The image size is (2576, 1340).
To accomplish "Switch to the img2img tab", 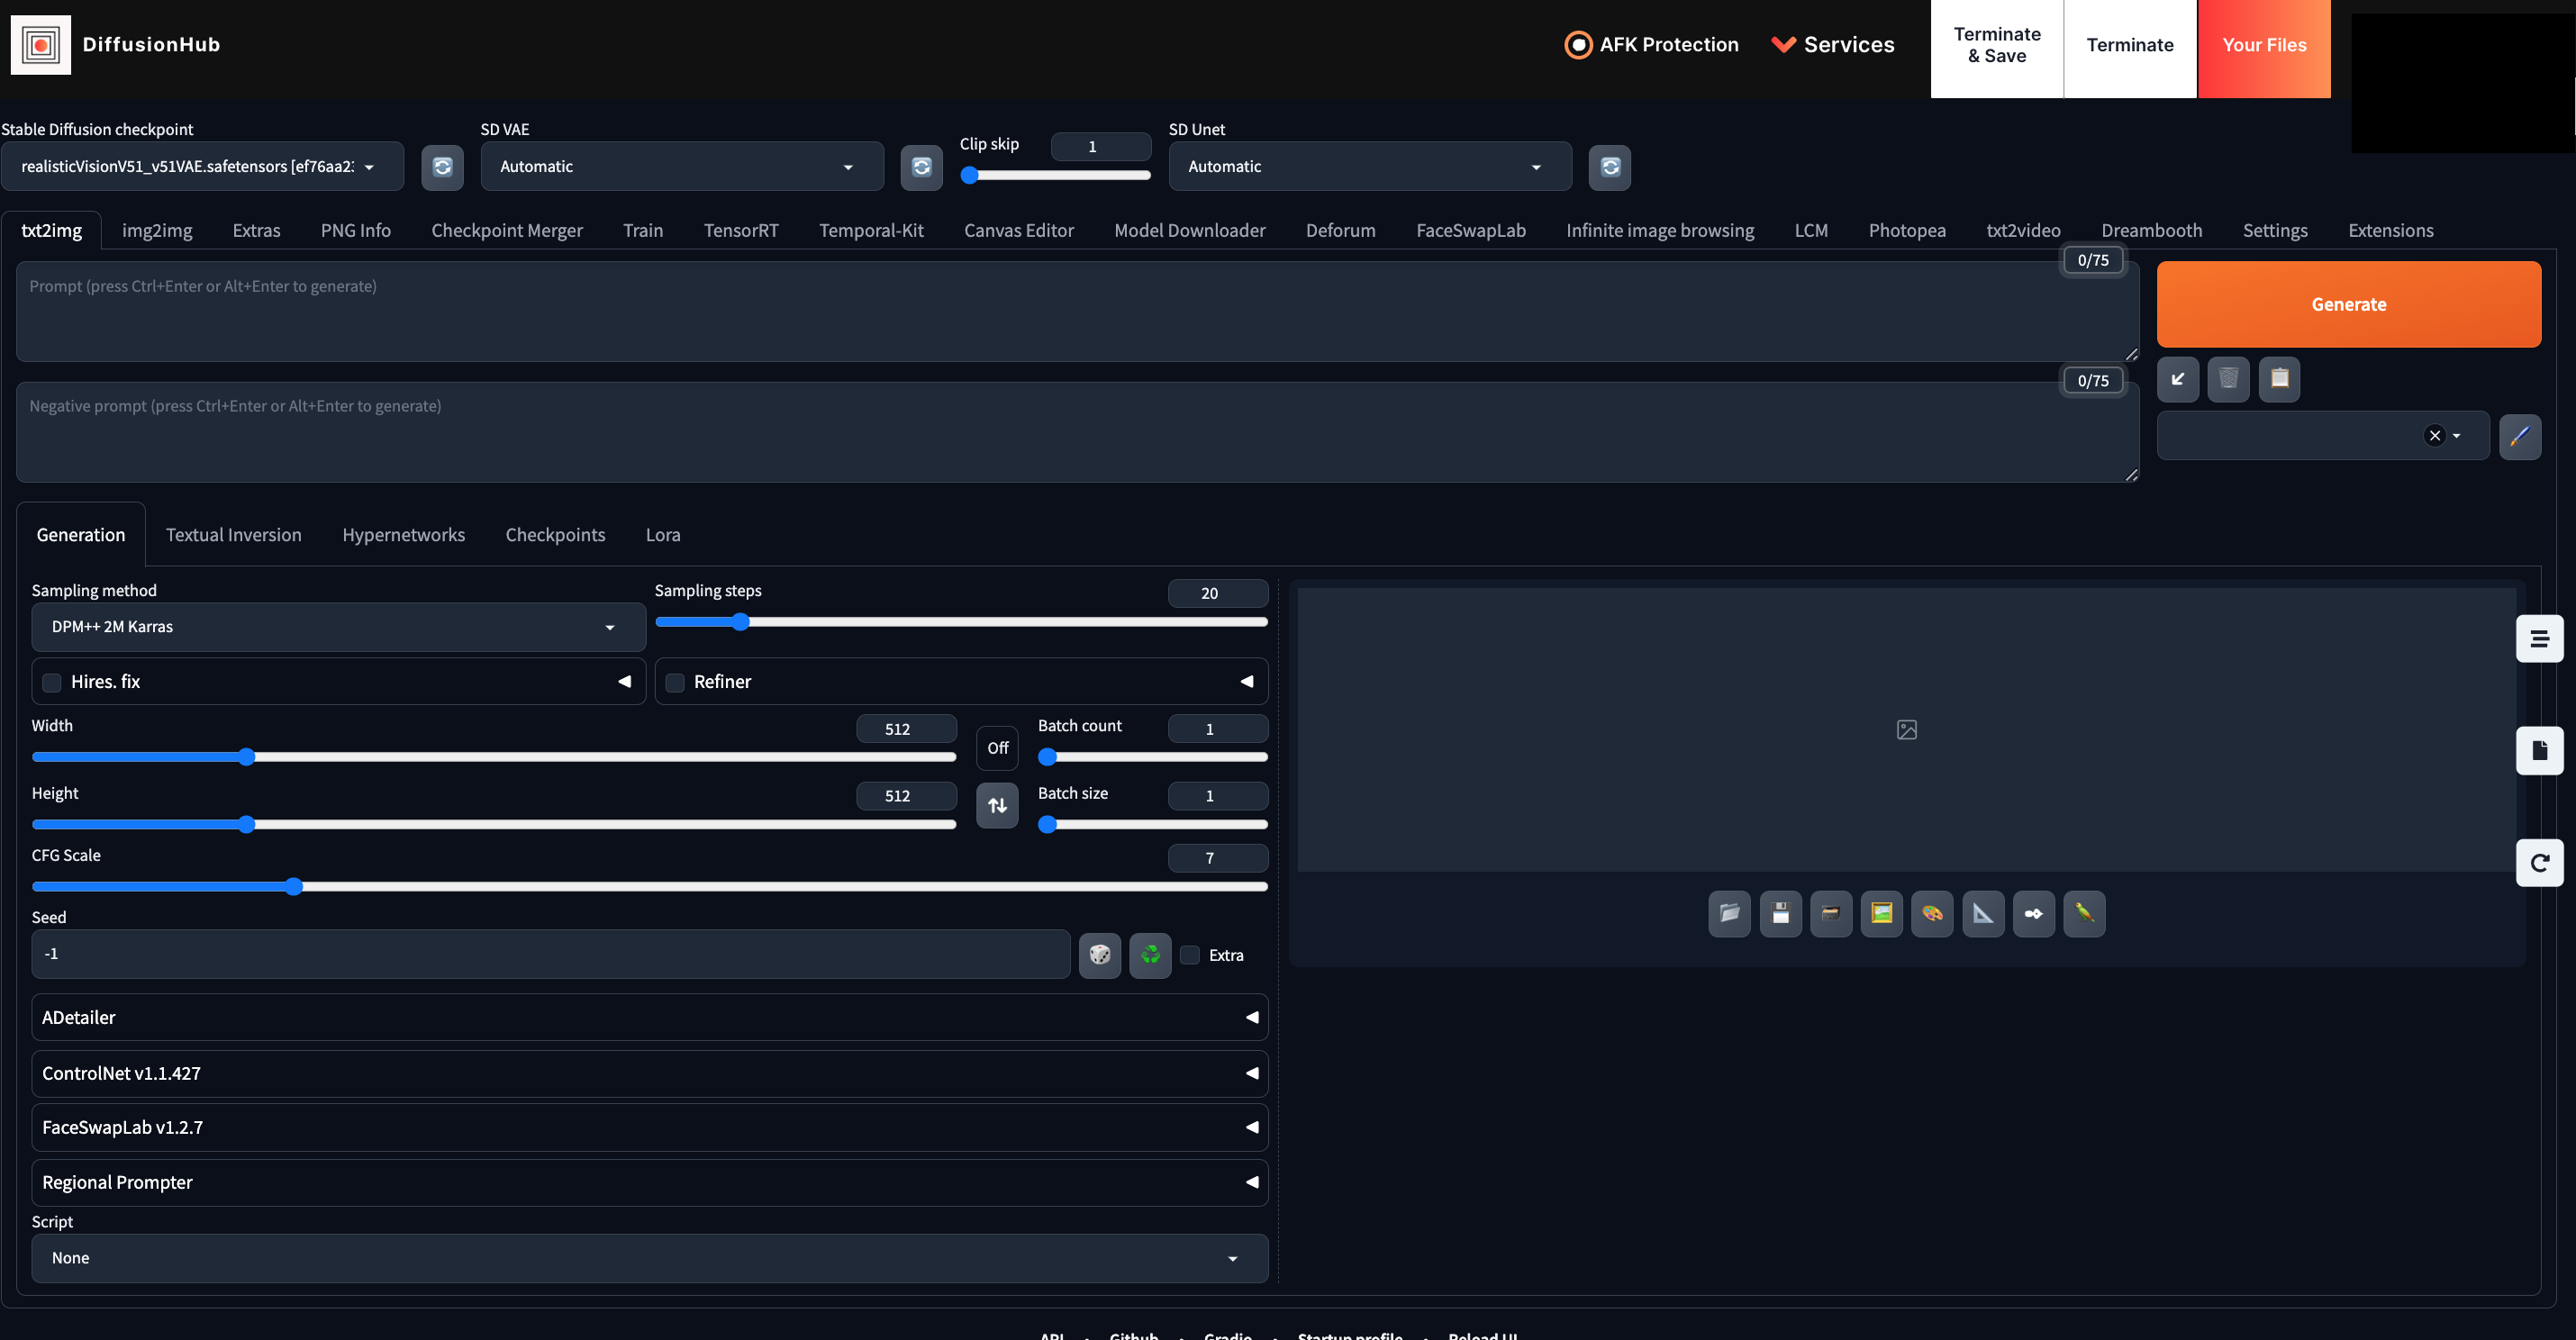I will (x=157, y=230).
